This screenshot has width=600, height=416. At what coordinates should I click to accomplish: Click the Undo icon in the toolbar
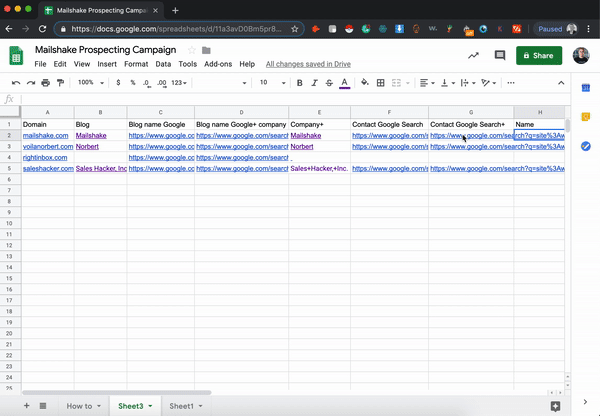[x=16, y=83]
